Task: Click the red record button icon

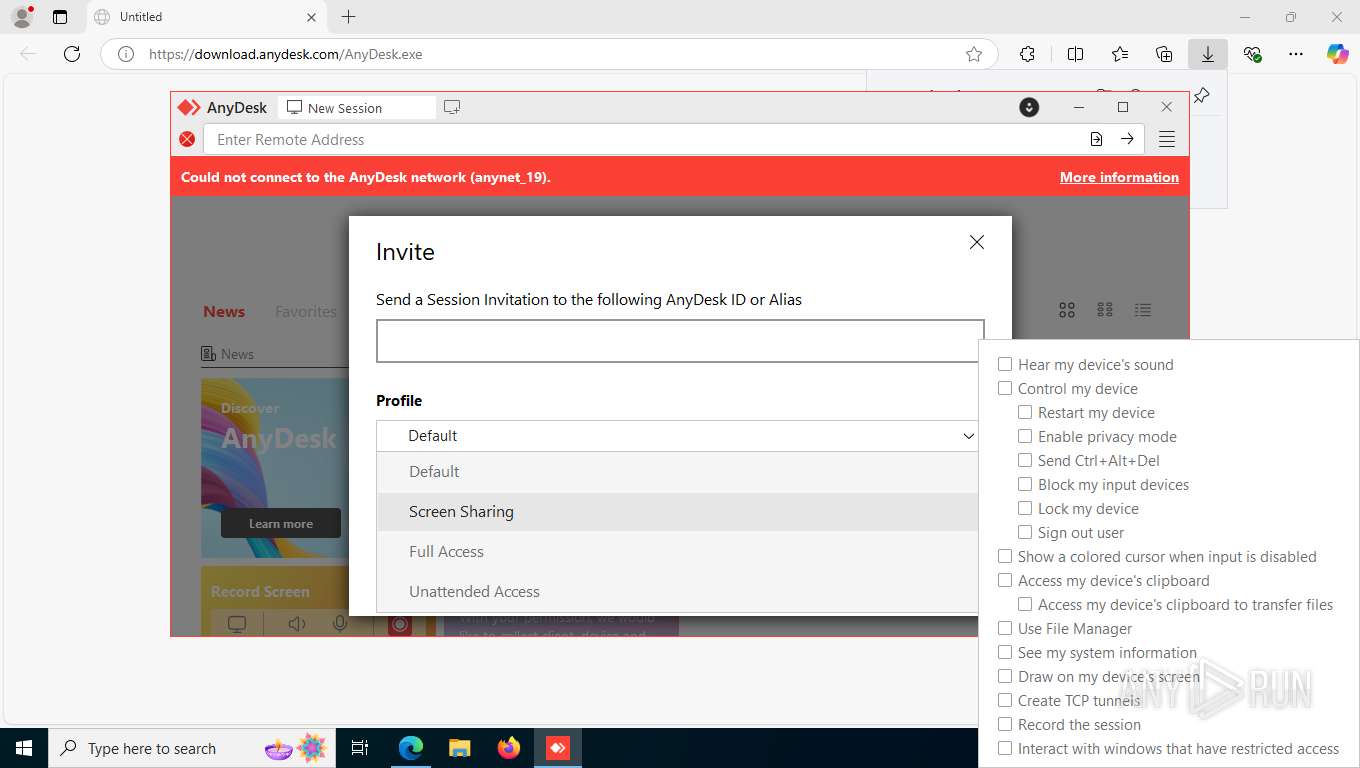Action: (400, 624)
